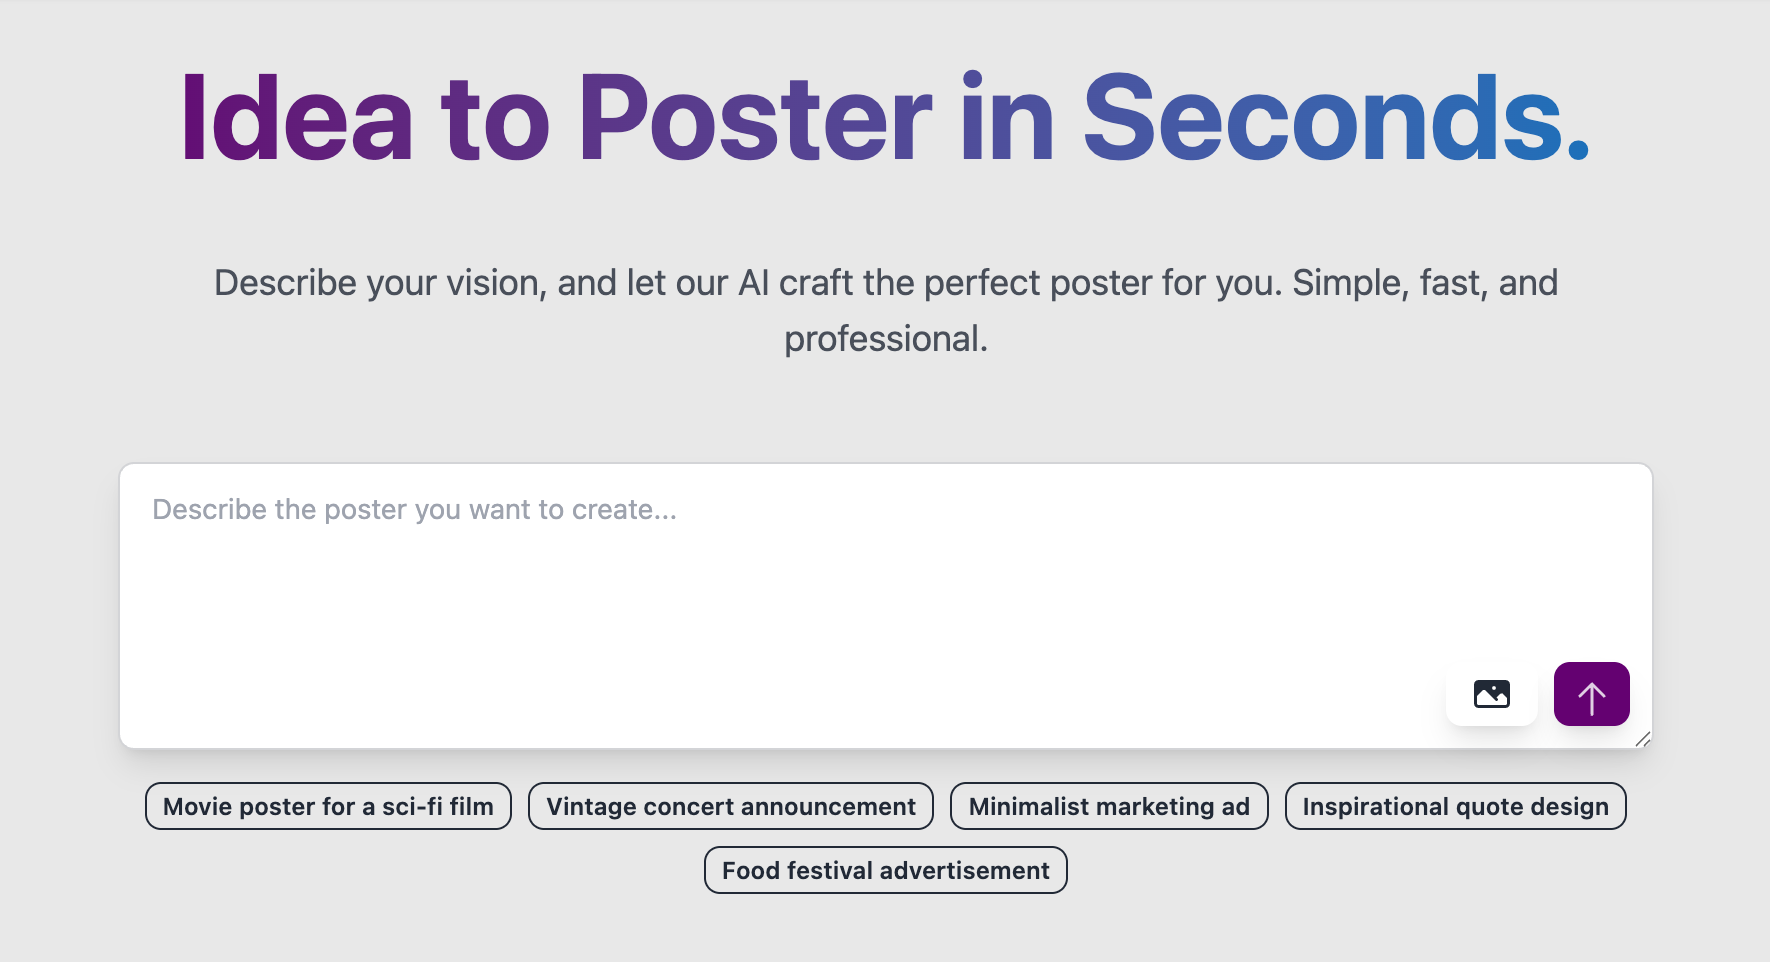Screen dimensions: 1770x962
Task: Click 'let our' in the subtitle
Action: (x=676, y=283)
